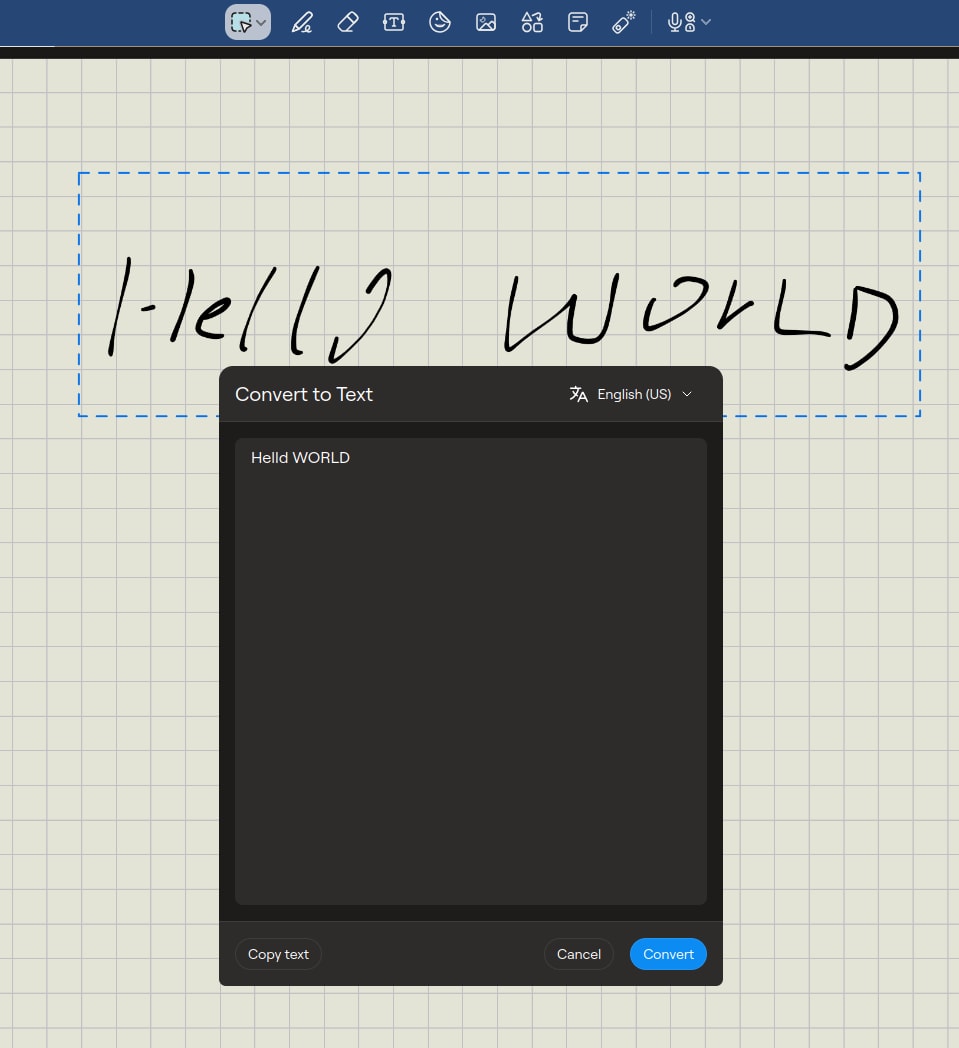Click the translate language icon
Image resolution: width=959 pixels, height=1048 pixels.
pos(578,394)
